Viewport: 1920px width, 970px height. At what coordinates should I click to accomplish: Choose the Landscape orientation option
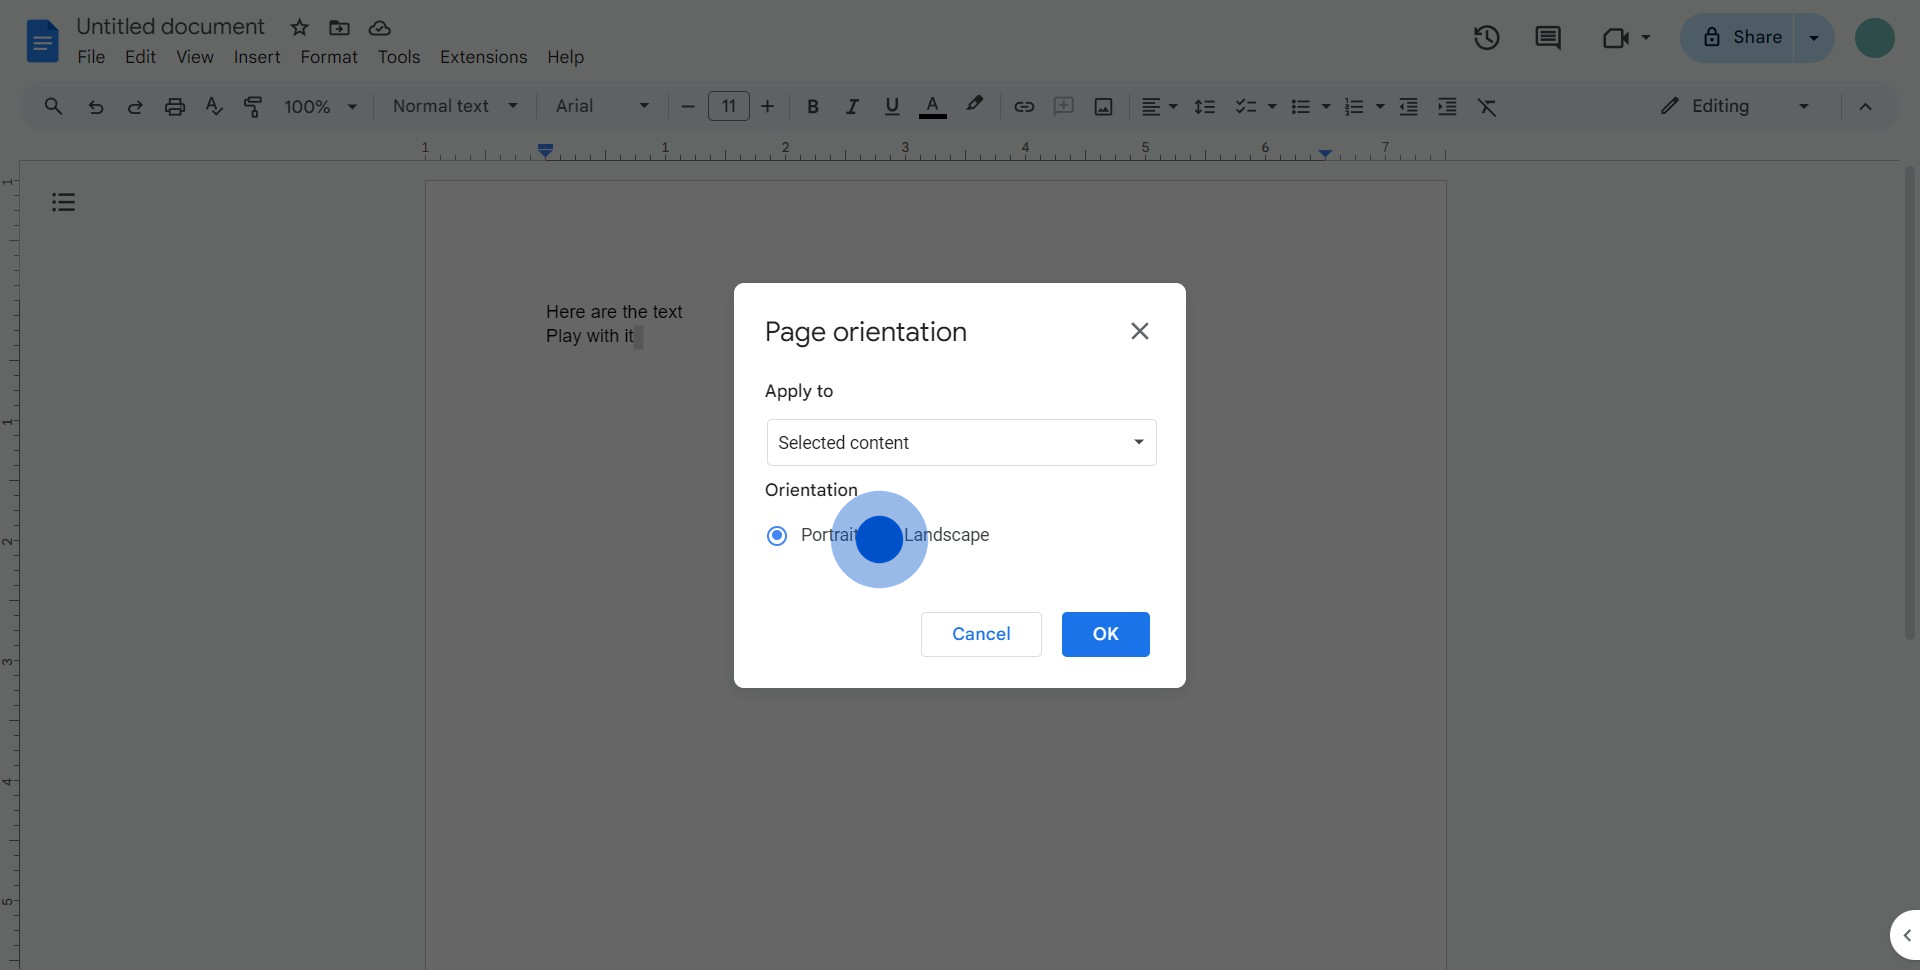[x=944, y=536]
